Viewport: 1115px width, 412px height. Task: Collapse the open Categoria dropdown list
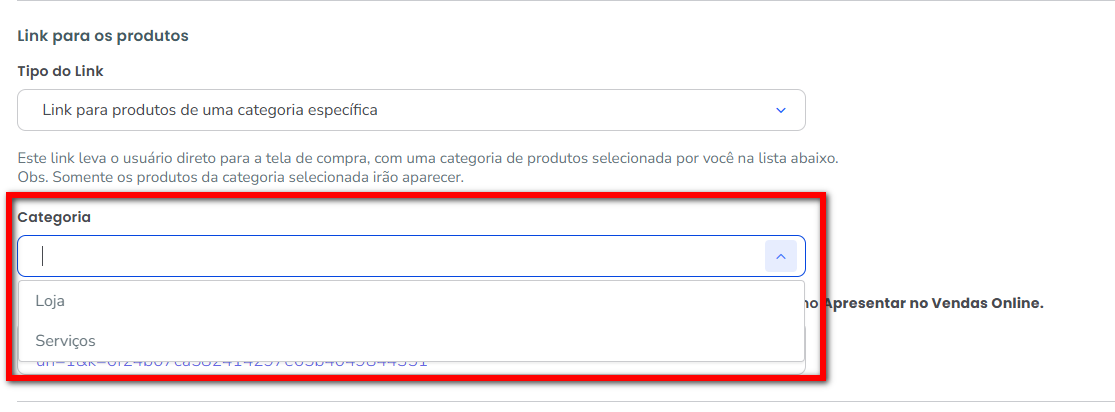tap(780, 257)
